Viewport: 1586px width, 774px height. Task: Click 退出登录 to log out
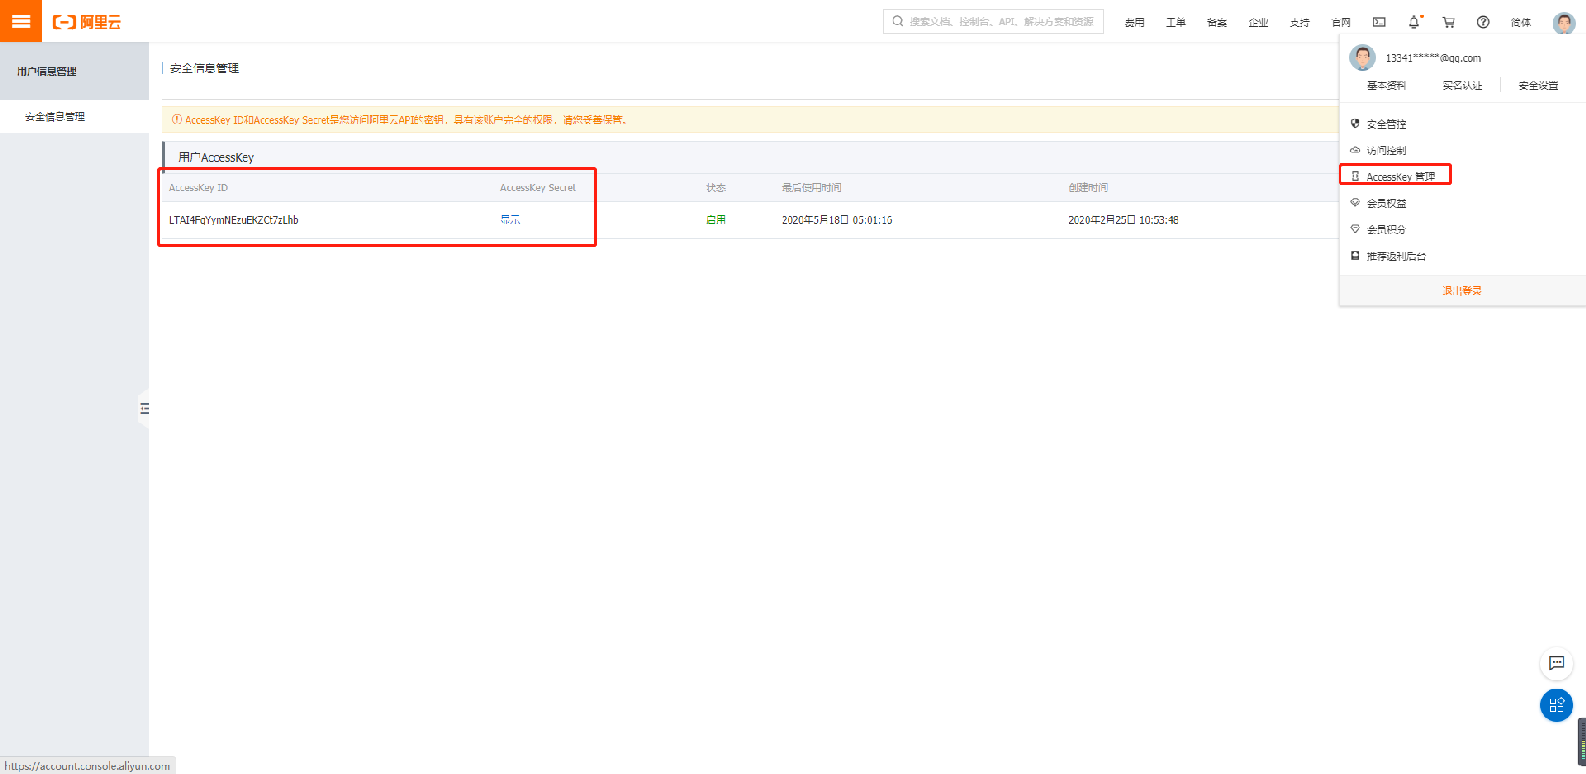click(x=1462, y=290)
